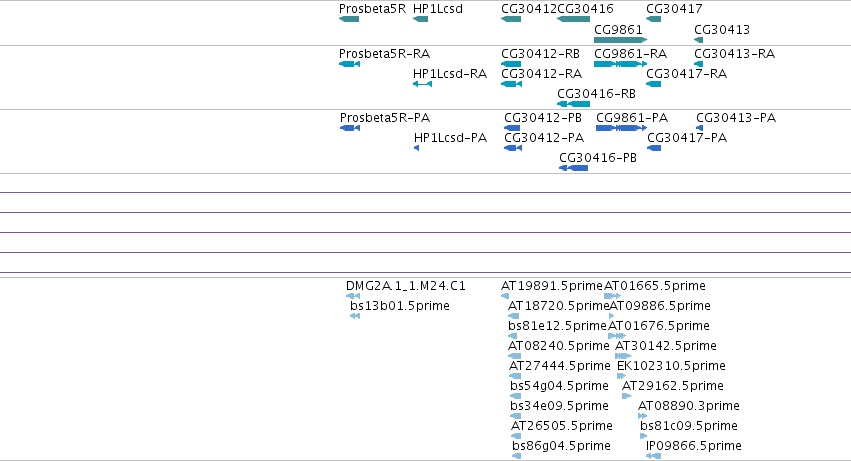The width and height of the screenshot is (851, 461).
Task: Click protein CG30413-PA label
Action: [x=736, y=118]
